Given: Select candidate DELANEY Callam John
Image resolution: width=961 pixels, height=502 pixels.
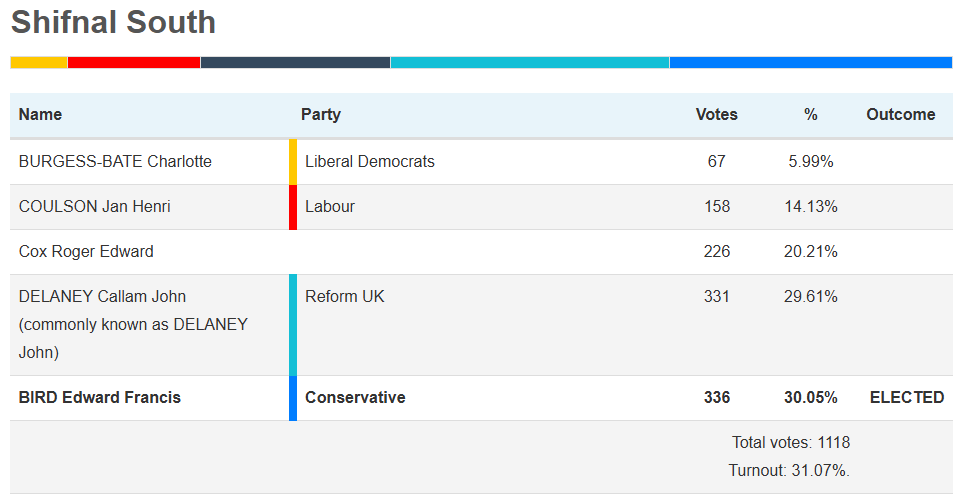Looking at the screenshot, I should [x=102, y=297].
